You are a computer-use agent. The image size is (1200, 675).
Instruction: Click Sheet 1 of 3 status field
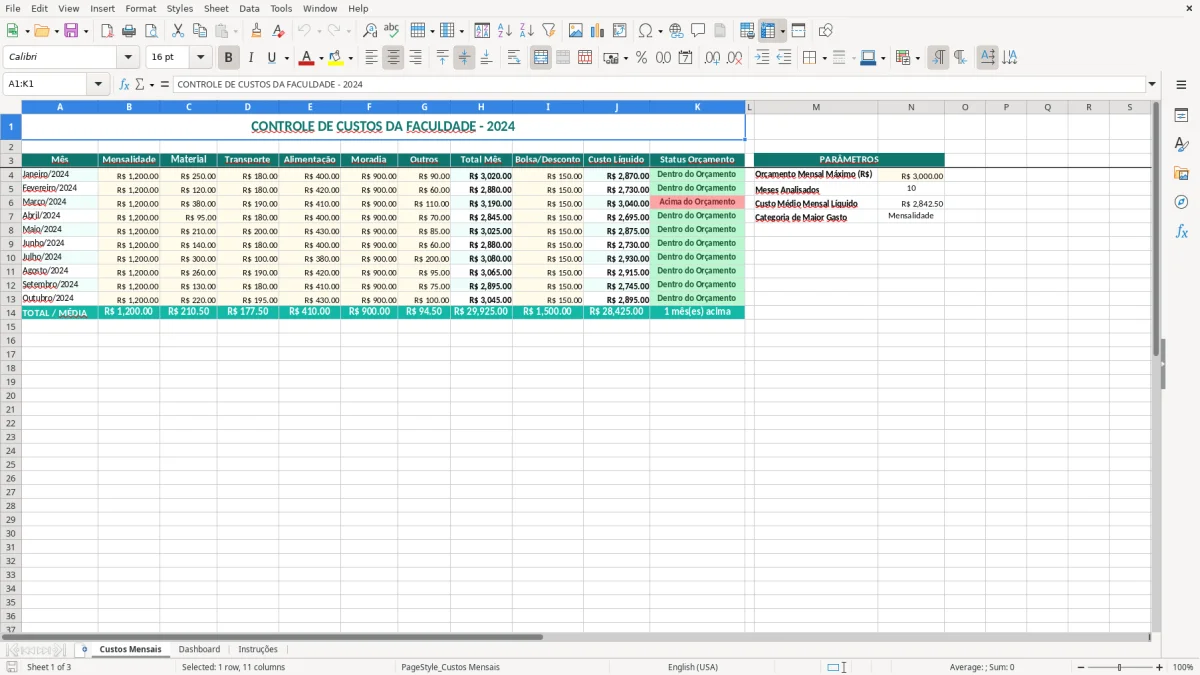(x=49, y=667)
